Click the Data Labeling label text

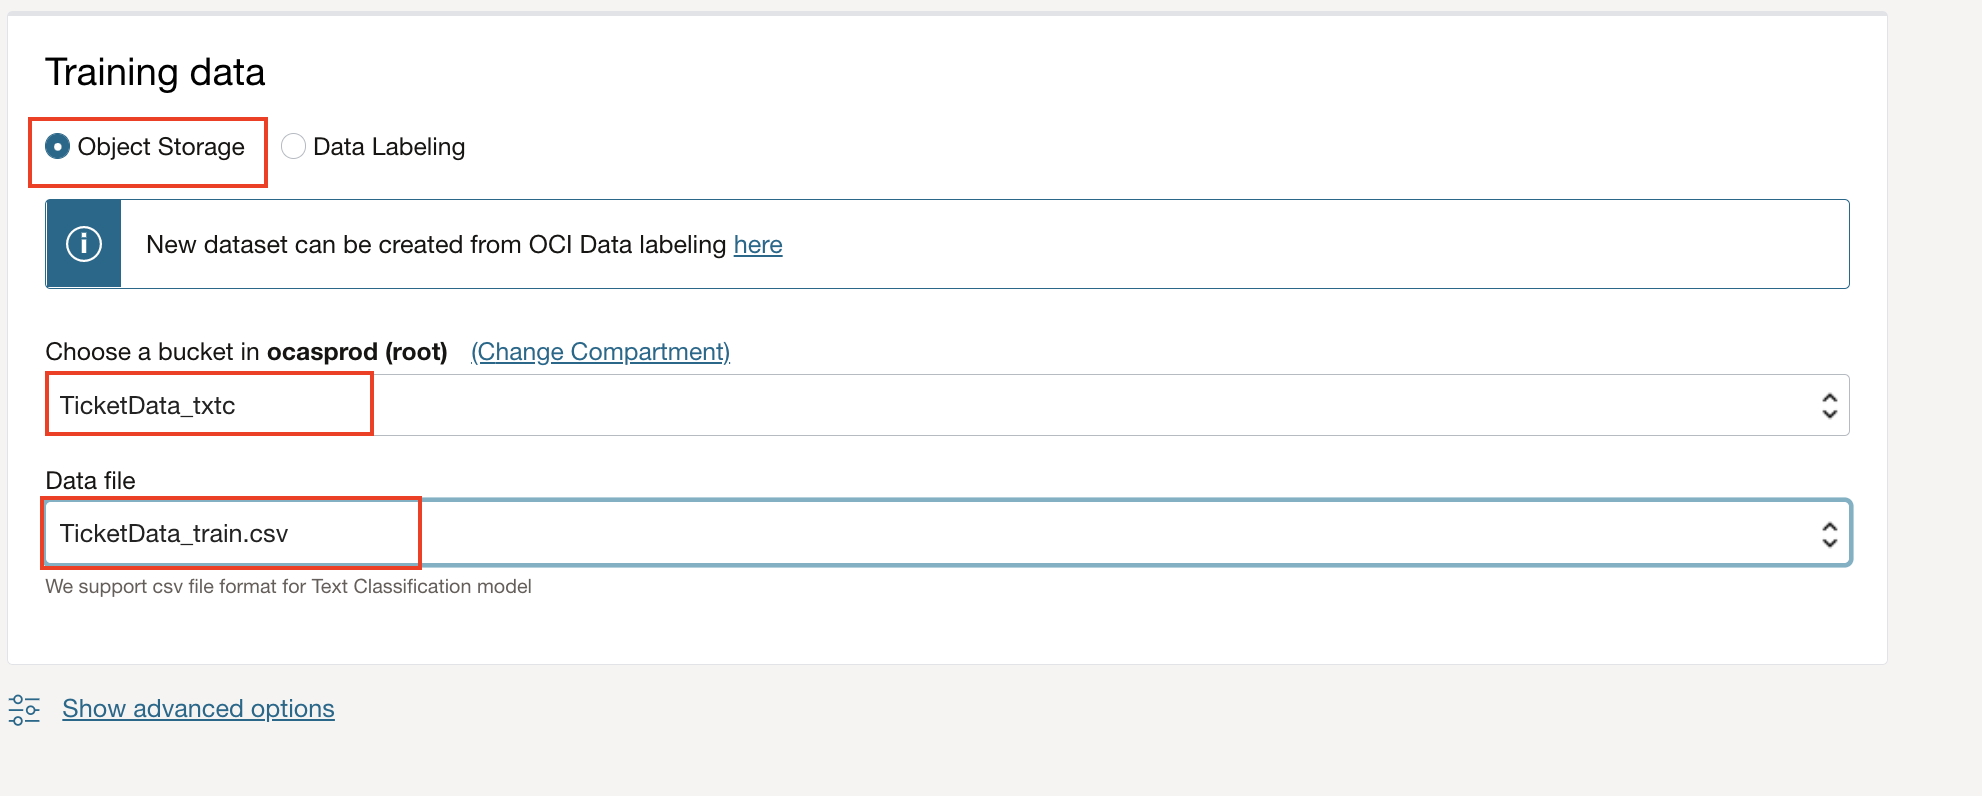coord(389,147)
